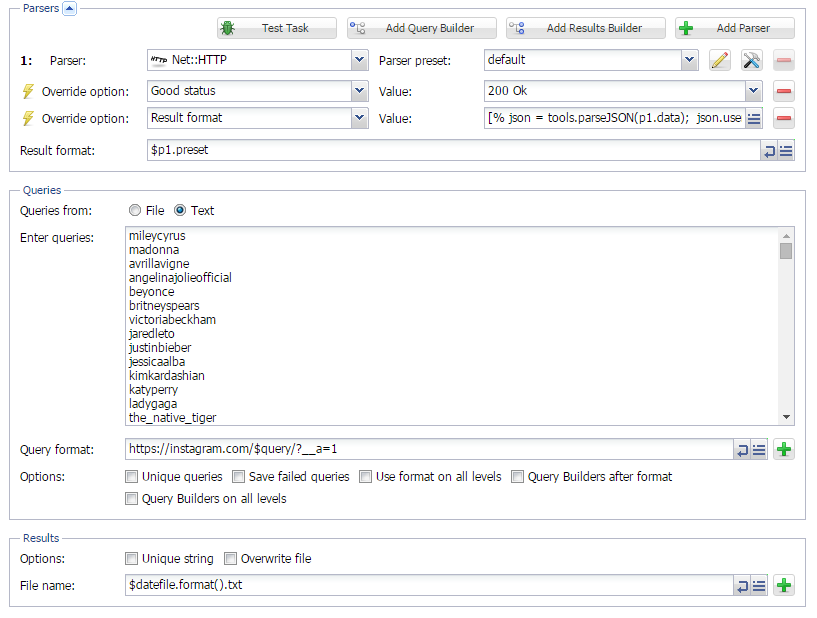
Task: Click the 'ladygaga' query line
Action: (153, 404)
